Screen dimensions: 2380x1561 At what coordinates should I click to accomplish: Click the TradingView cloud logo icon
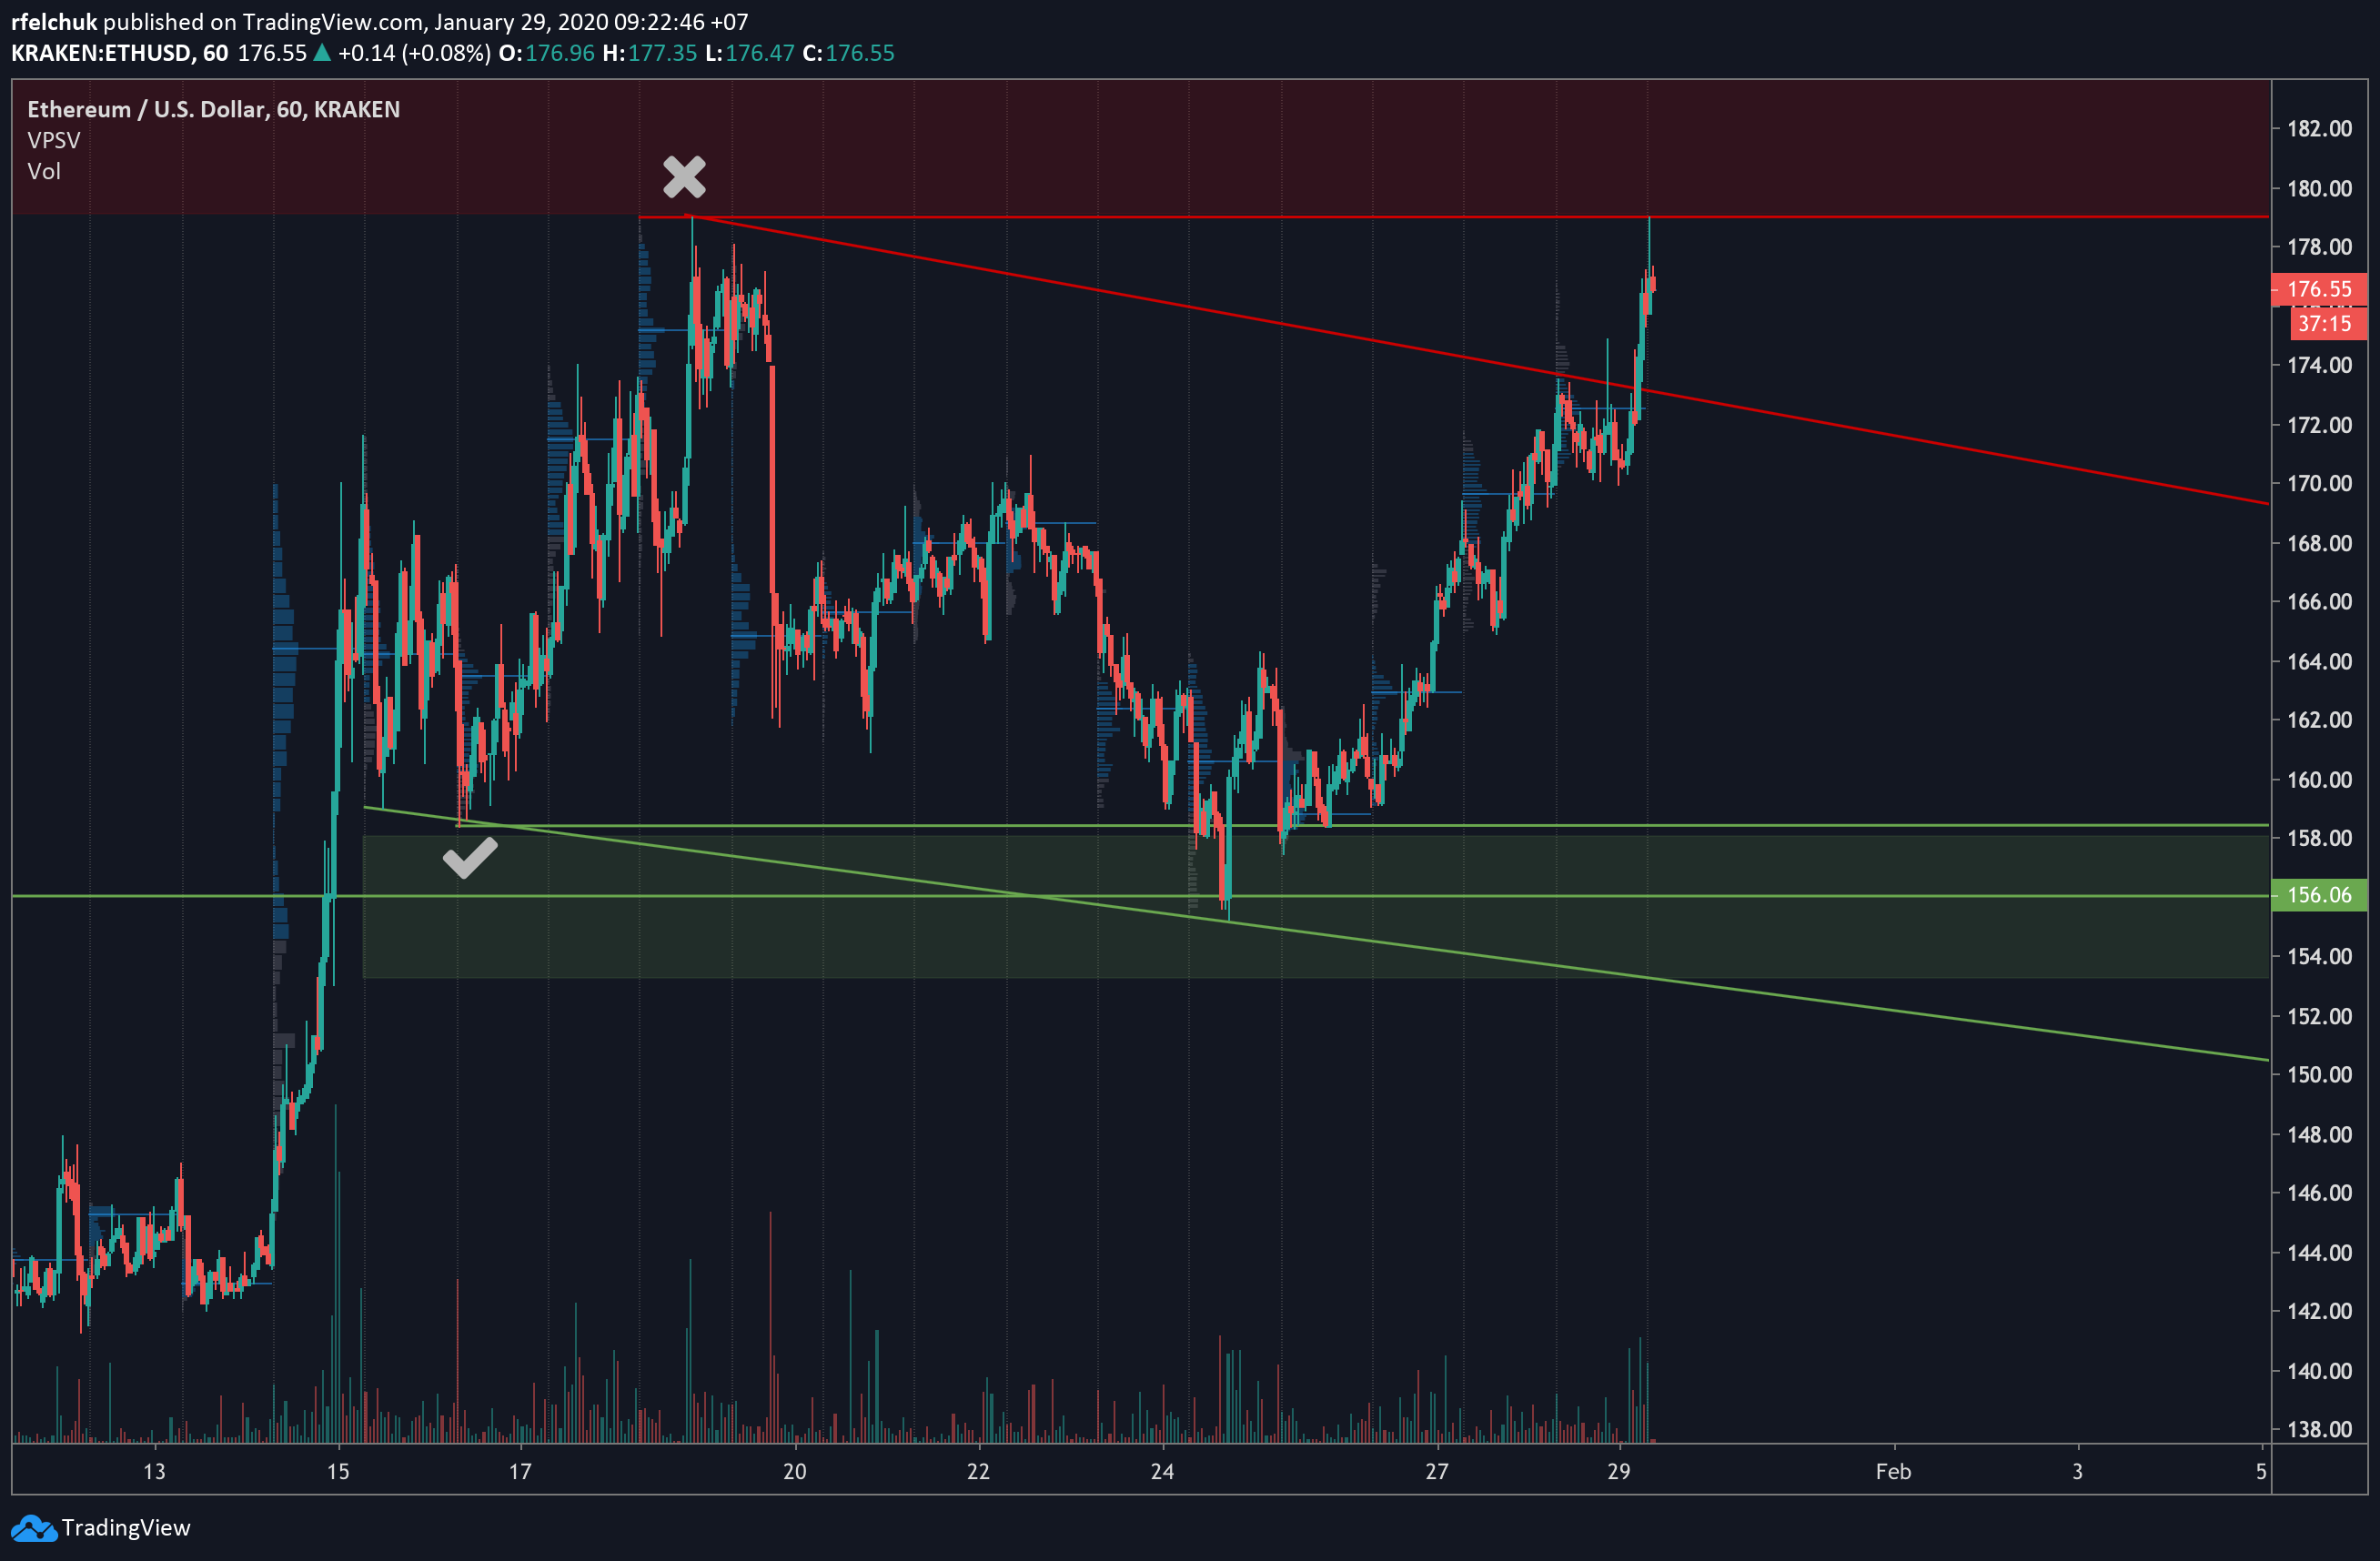33,1528
